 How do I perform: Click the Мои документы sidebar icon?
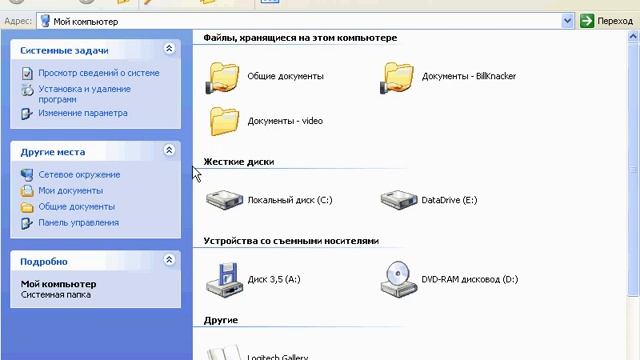point(27,191)
